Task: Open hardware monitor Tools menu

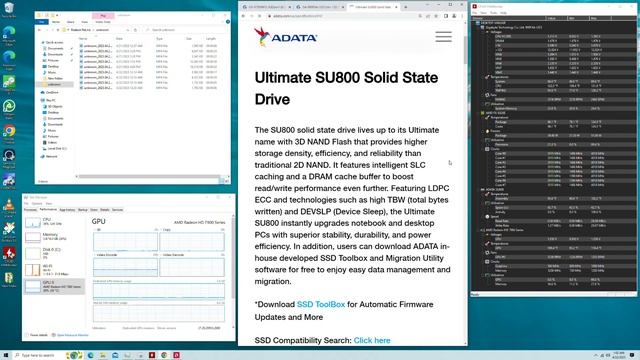Action: tap(493, 13)
